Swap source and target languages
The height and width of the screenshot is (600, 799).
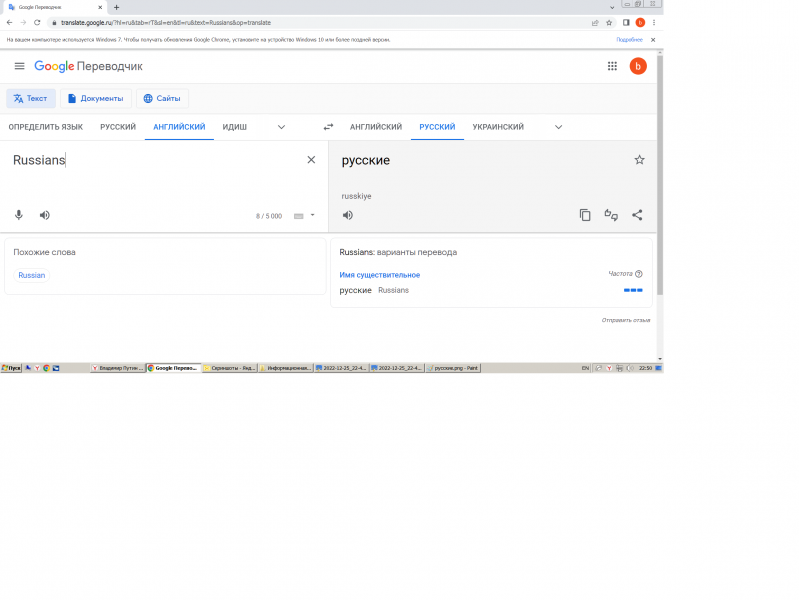(x=328, y=127)
